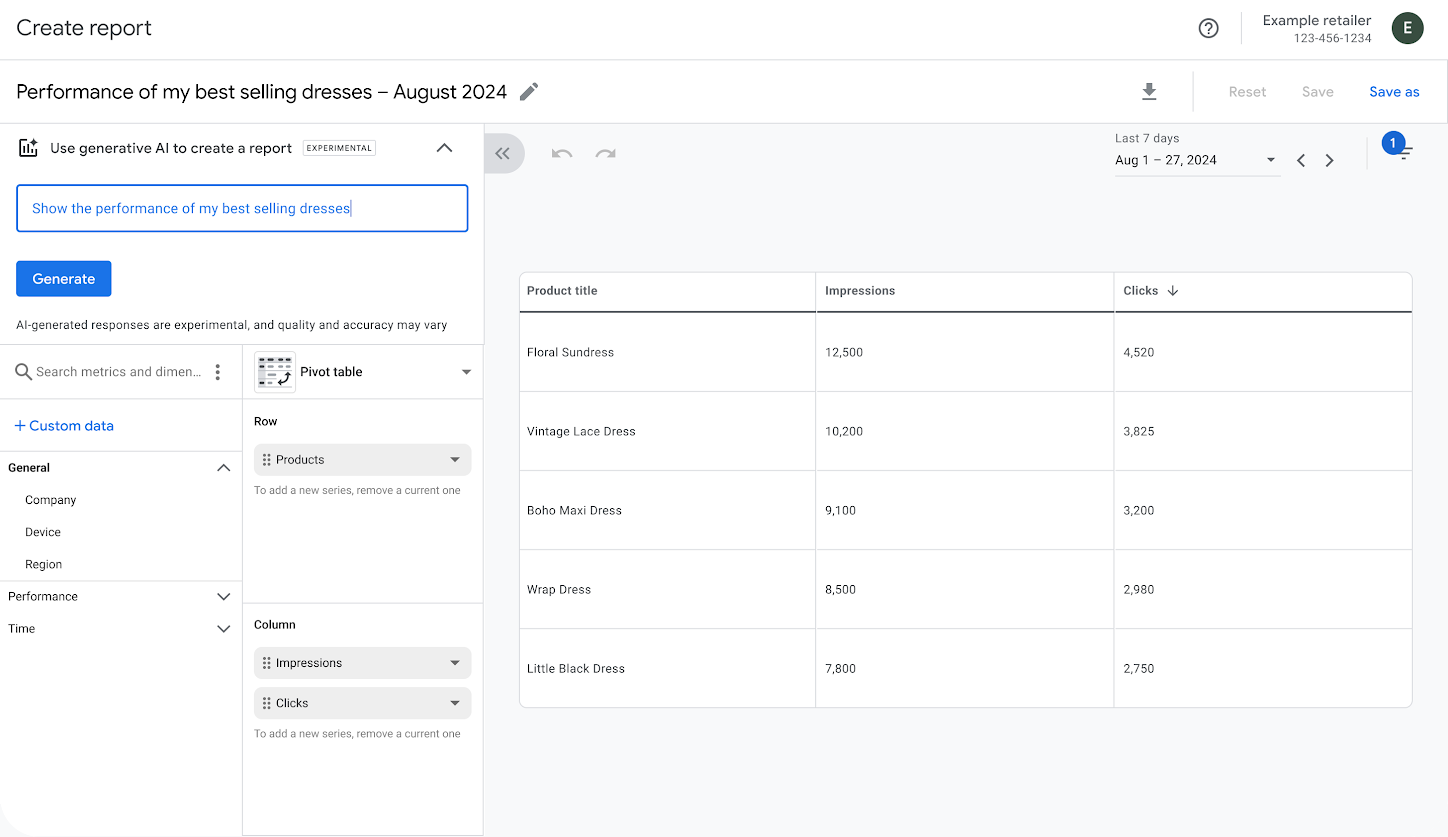
Task: Click Save as
Action: pyautogui.click(x=1394, y=92)
